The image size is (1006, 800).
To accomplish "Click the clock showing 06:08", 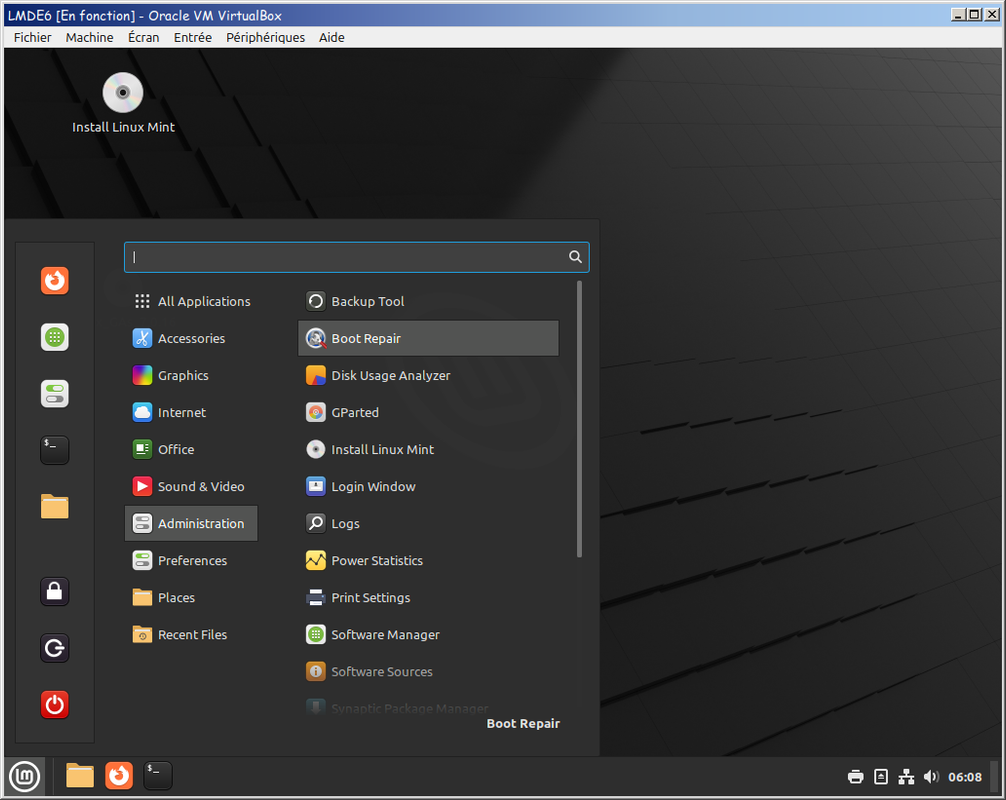I will pyautogui.click(x=964, y=777).
